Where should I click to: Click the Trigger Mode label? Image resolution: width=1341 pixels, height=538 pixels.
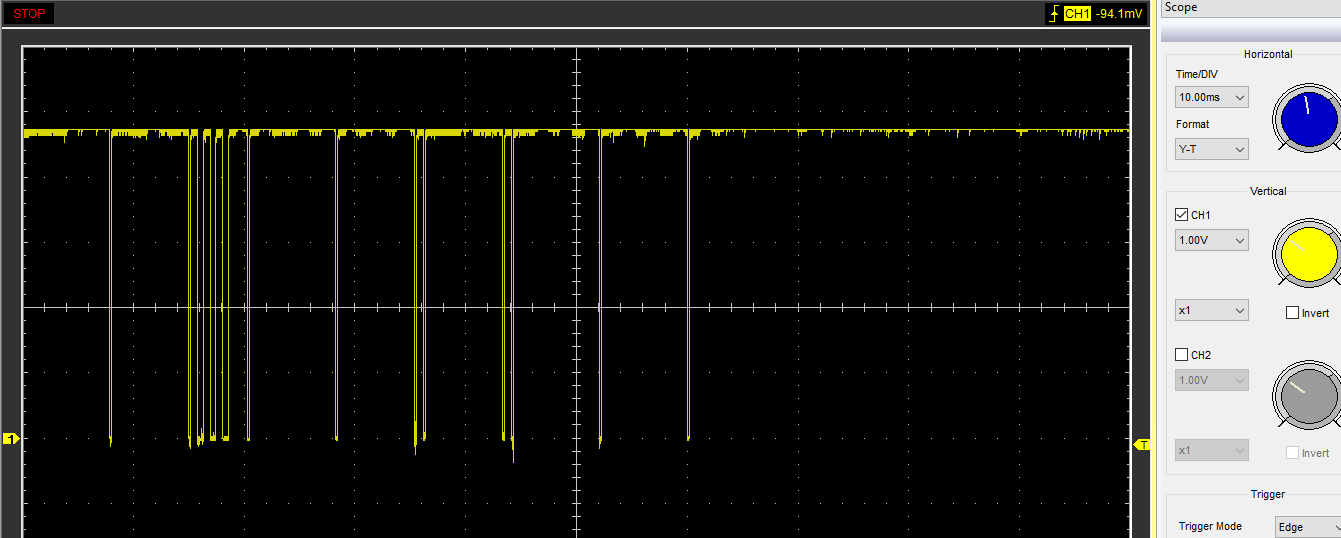1209,527
